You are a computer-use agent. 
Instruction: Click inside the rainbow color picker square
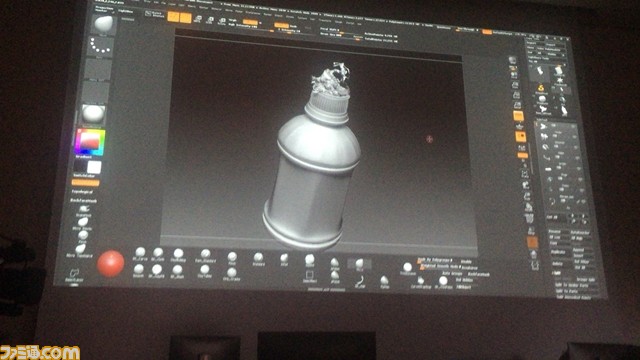(x=90, y=142)
